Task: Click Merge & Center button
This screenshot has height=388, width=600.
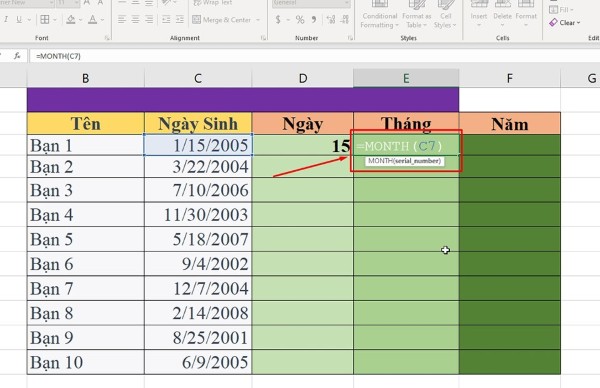Action: [222, 20]
